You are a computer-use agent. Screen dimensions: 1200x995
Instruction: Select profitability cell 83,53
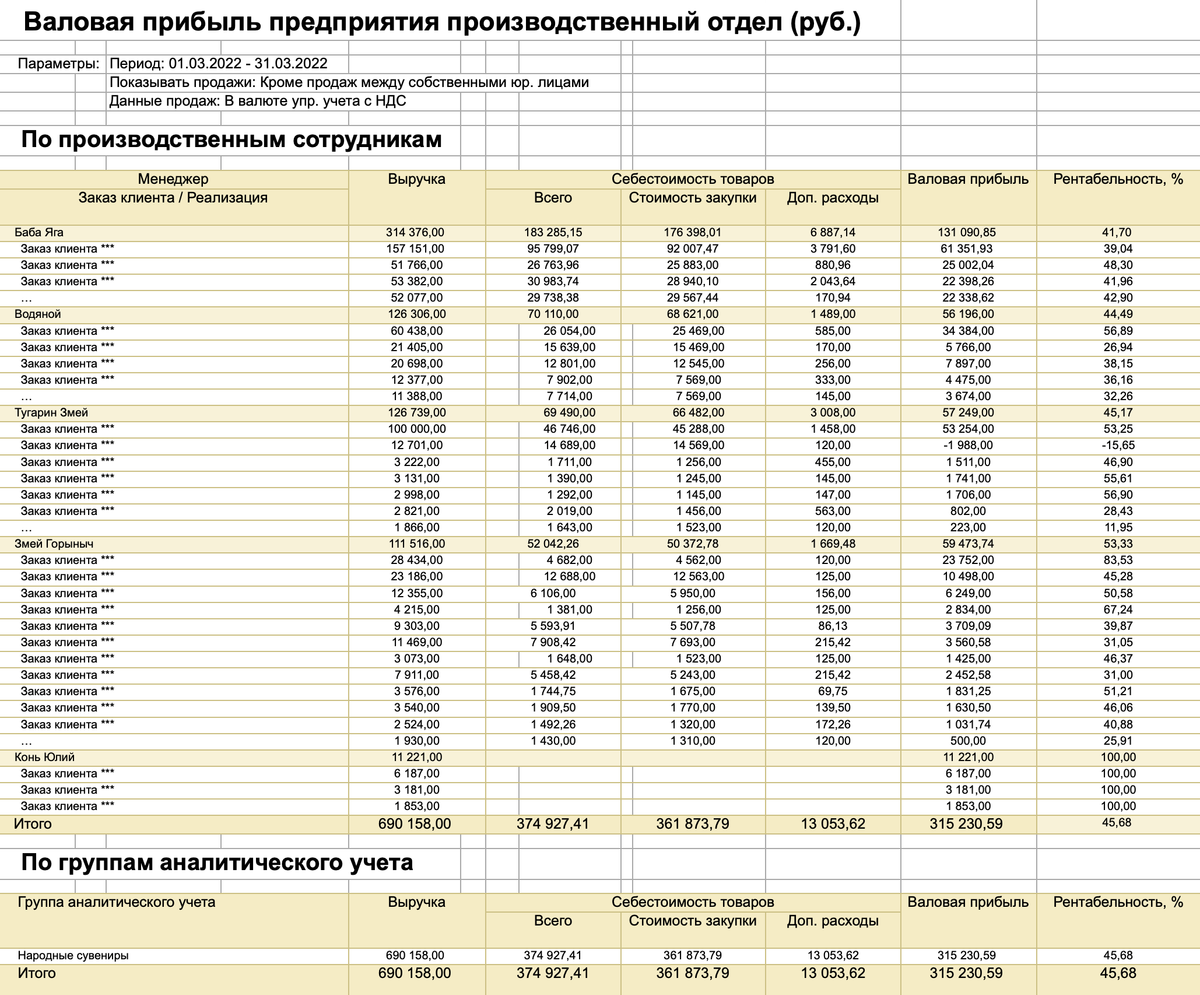click(x=1117, y=560)
